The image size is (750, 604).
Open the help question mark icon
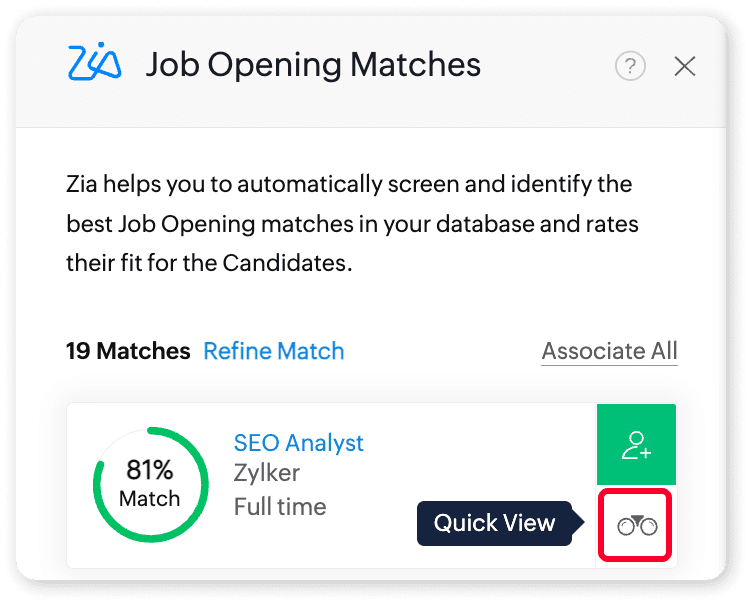click(x=630, y=66)
